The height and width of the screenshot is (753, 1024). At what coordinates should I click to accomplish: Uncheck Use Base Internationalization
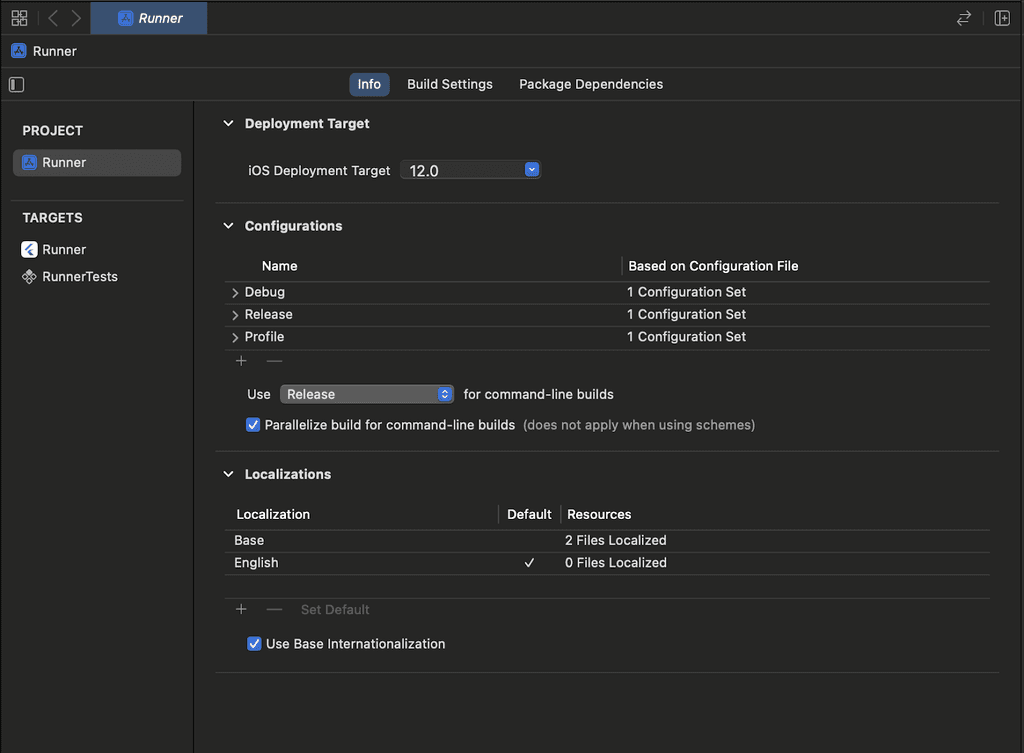tap(254, 643)
